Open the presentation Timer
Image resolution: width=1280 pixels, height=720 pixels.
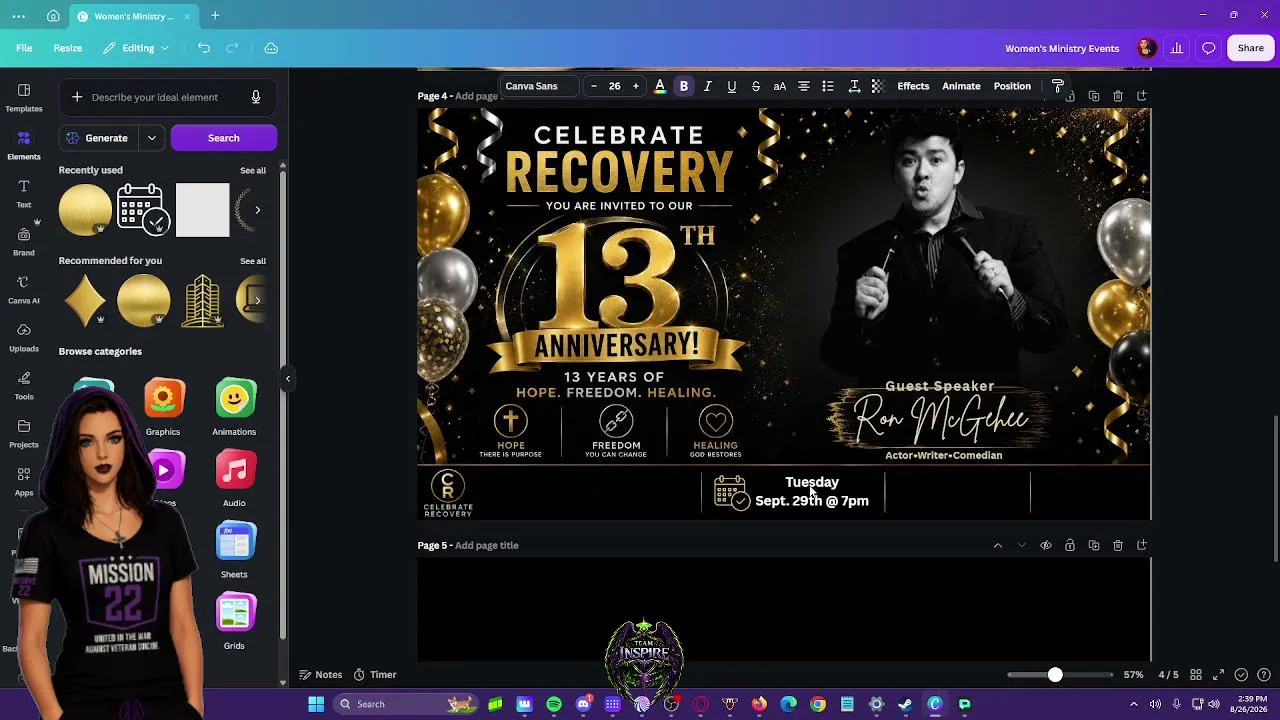(x=375, y=675)
